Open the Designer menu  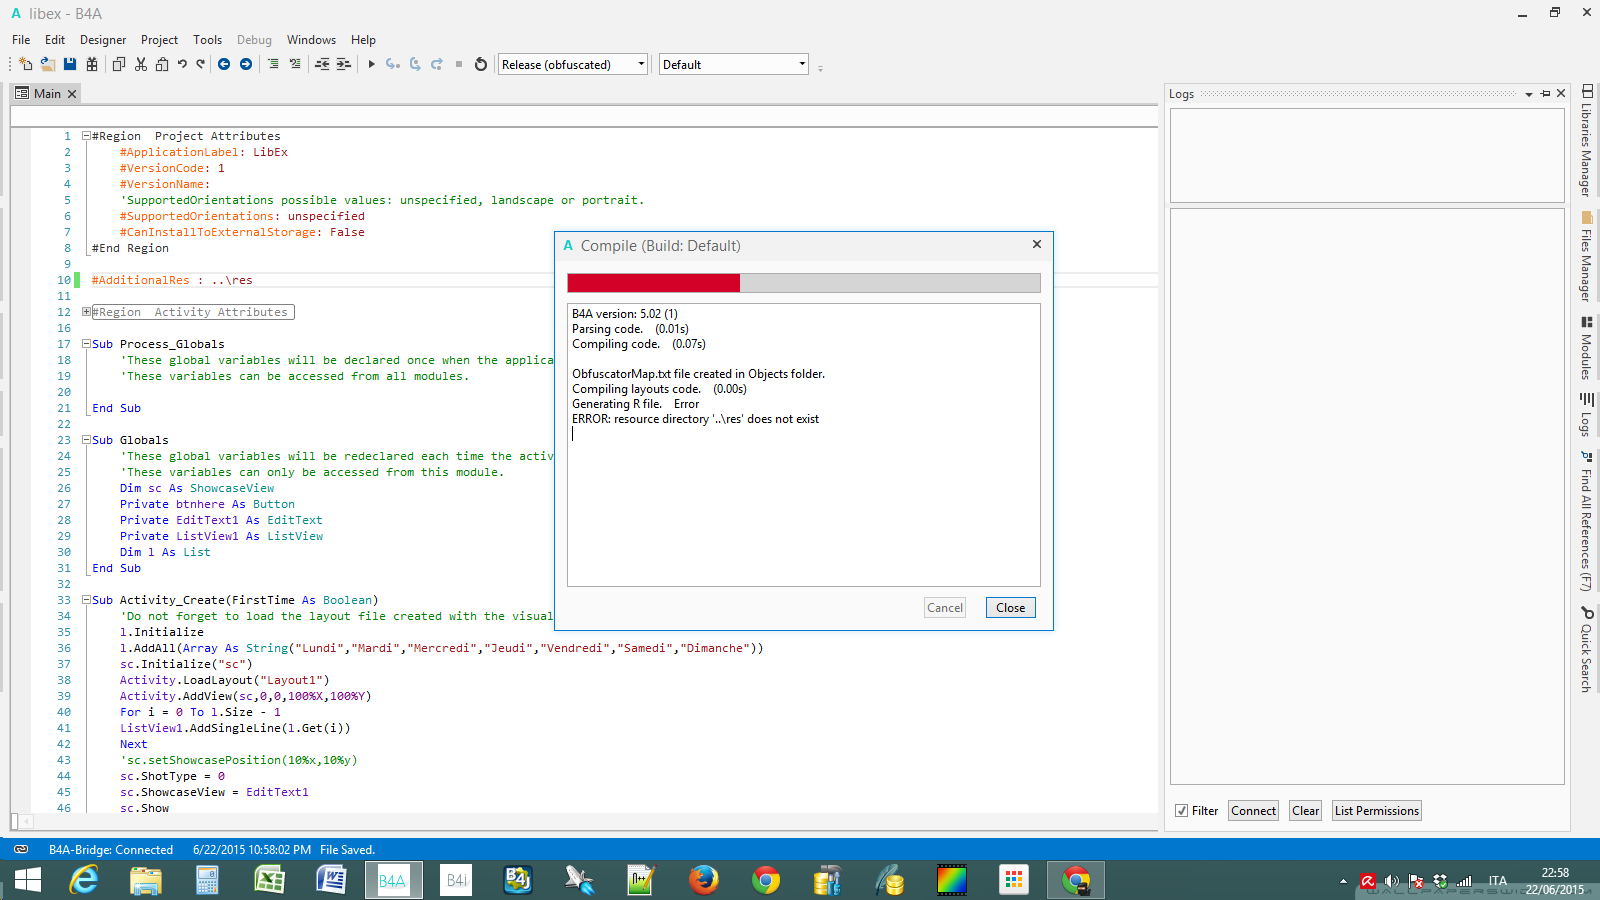103,40
